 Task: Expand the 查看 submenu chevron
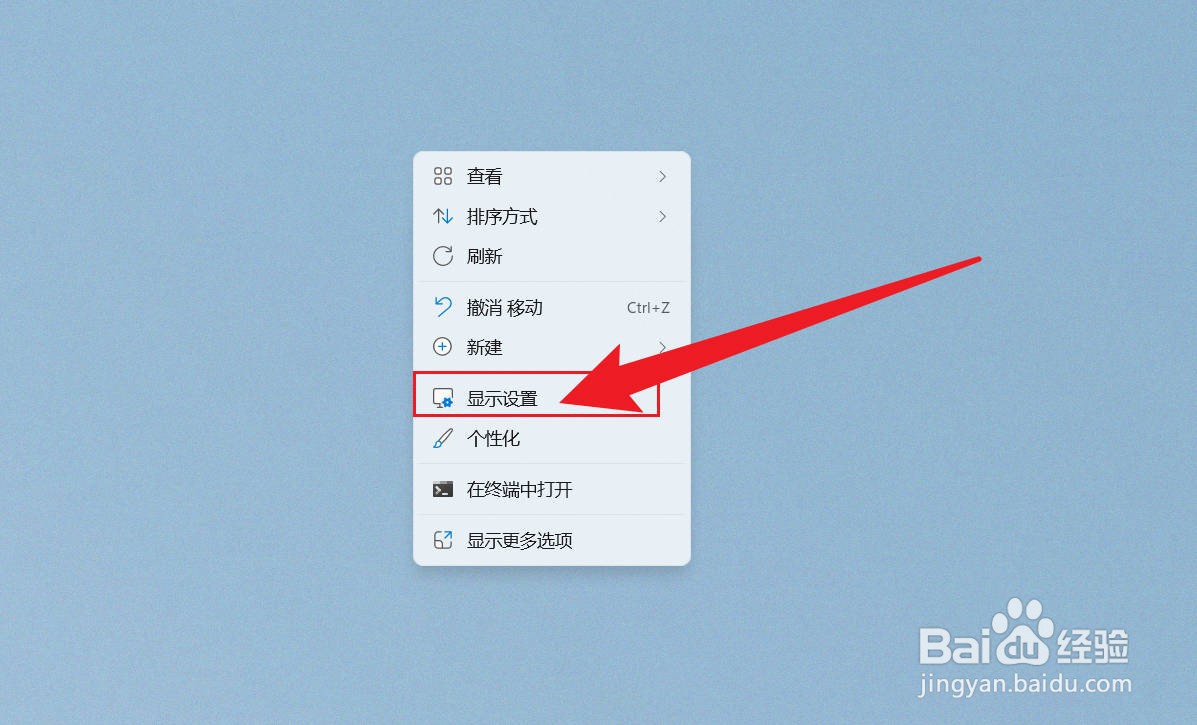662,176
